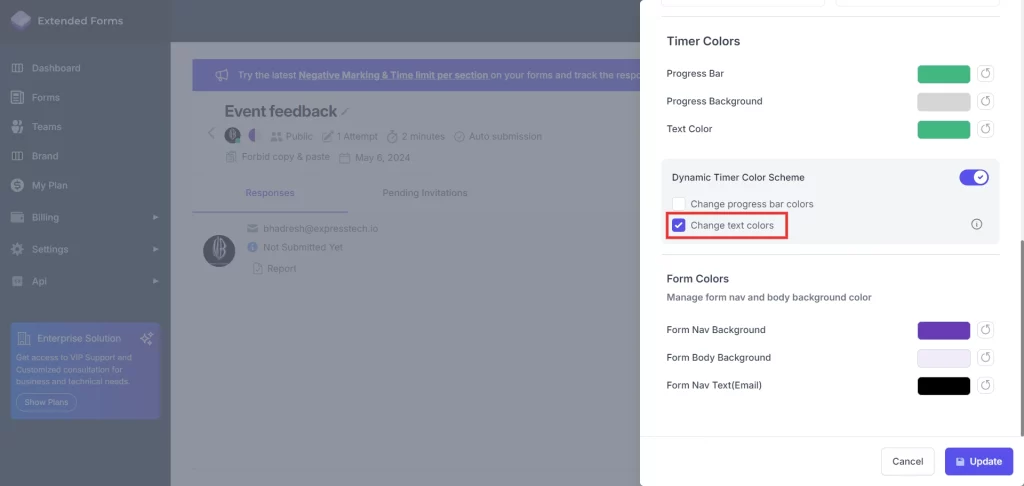Click the Auto submission label
Image resolution: width=1024 pixels, height=486 pixels.
[x=505, y=137]
